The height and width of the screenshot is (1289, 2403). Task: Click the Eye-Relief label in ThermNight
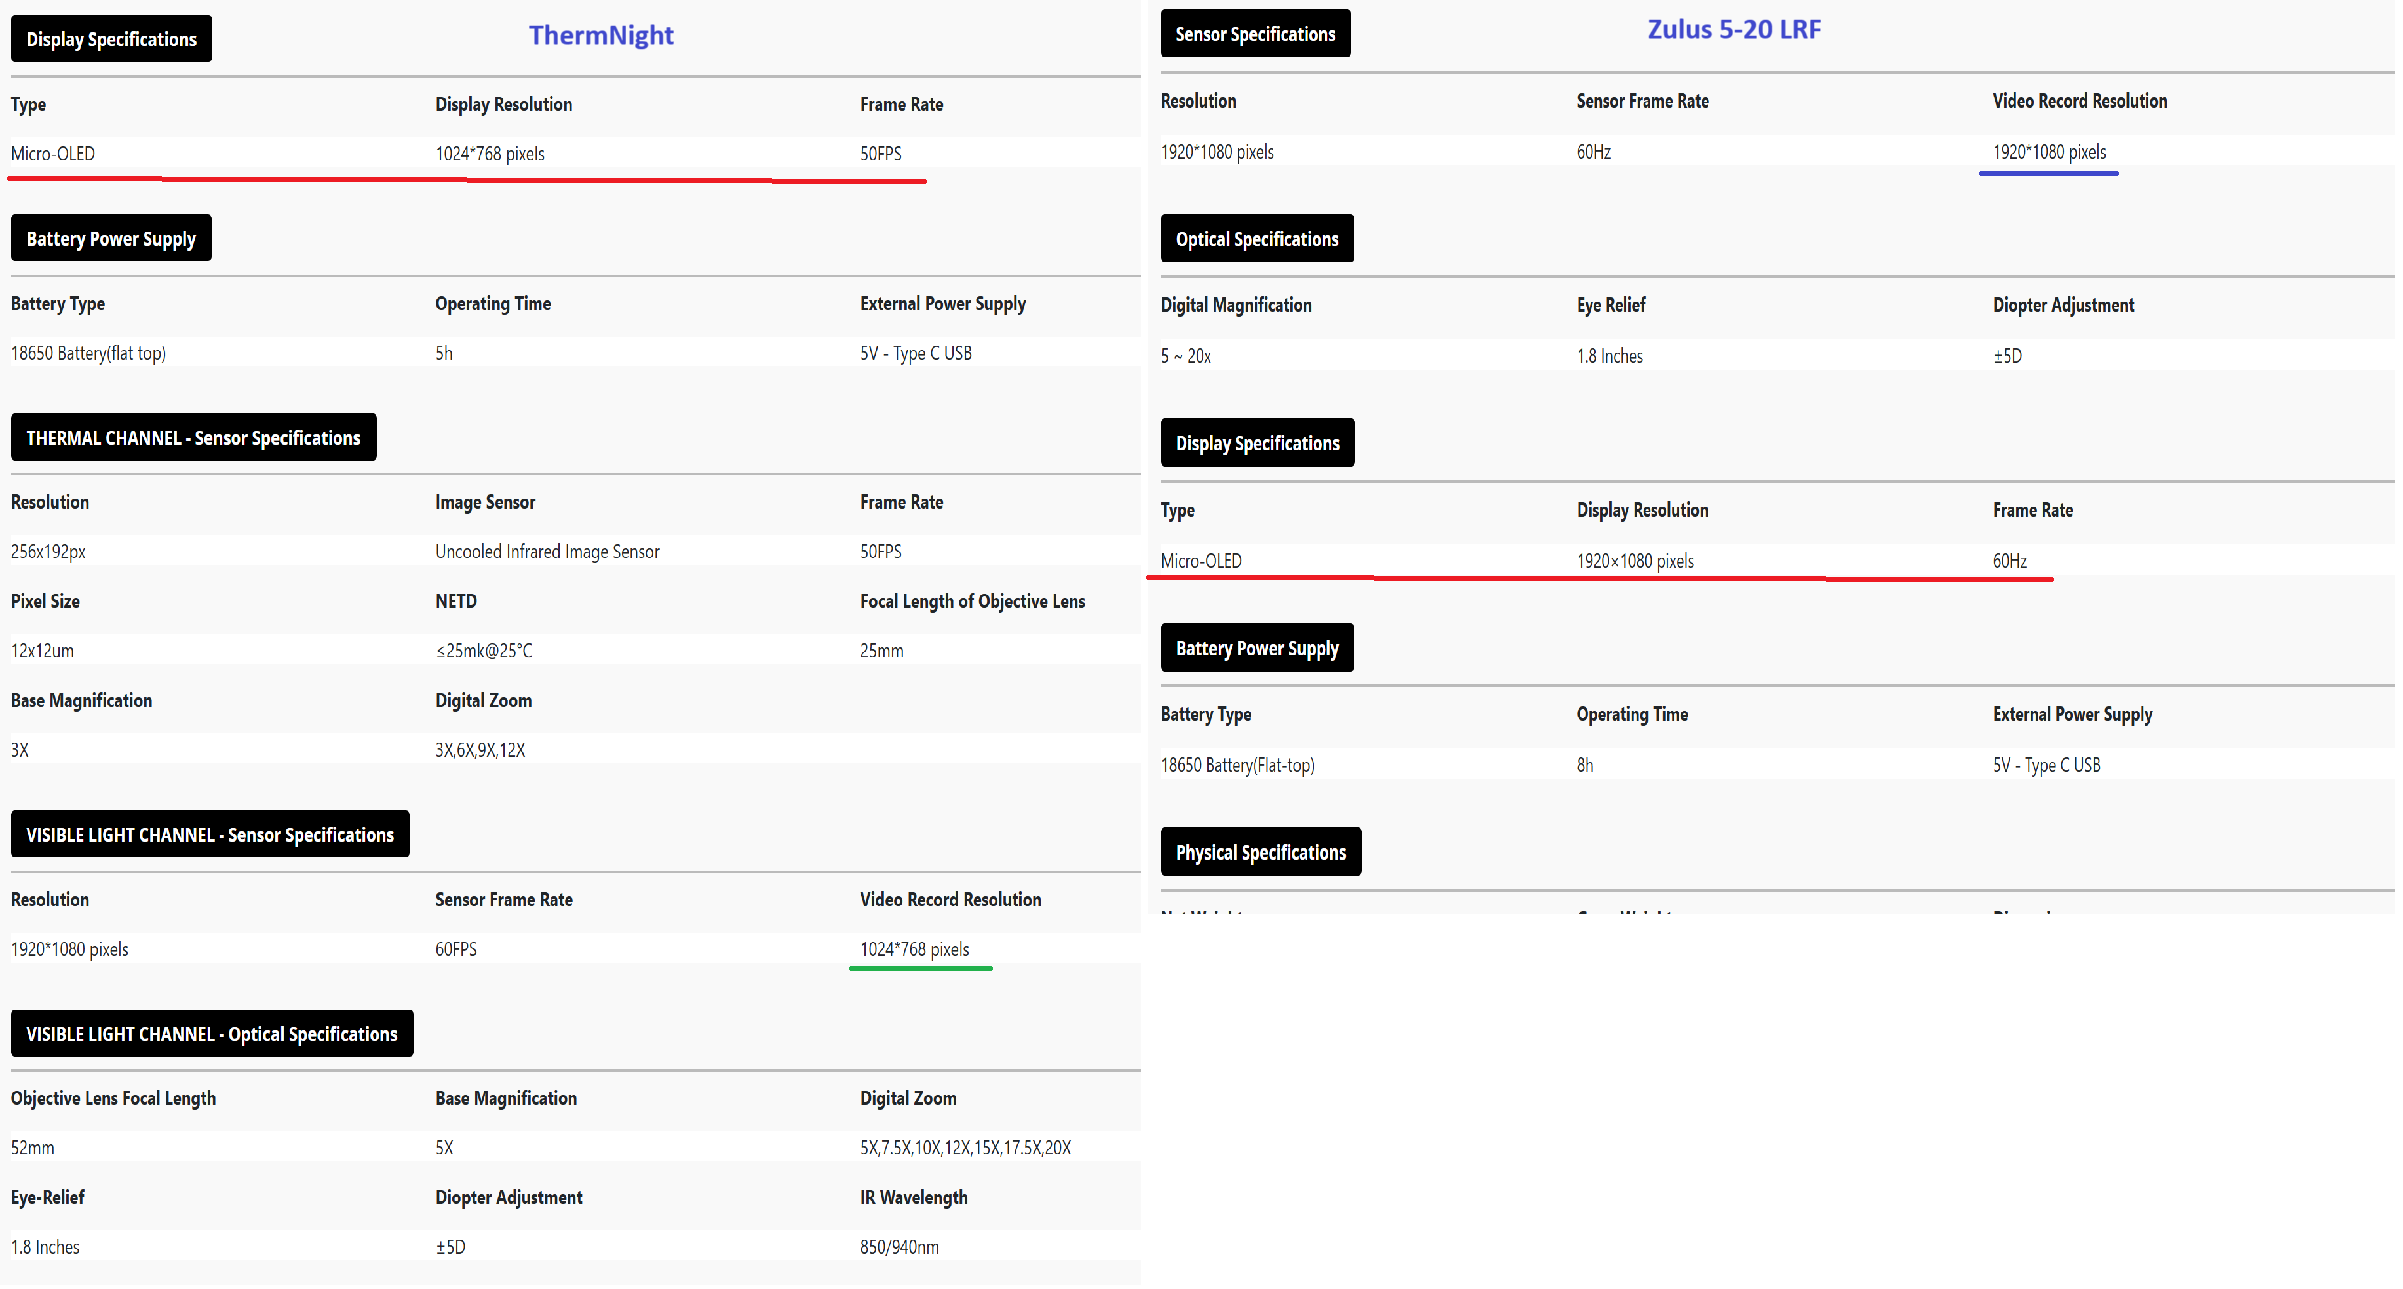click(48, 1197)
